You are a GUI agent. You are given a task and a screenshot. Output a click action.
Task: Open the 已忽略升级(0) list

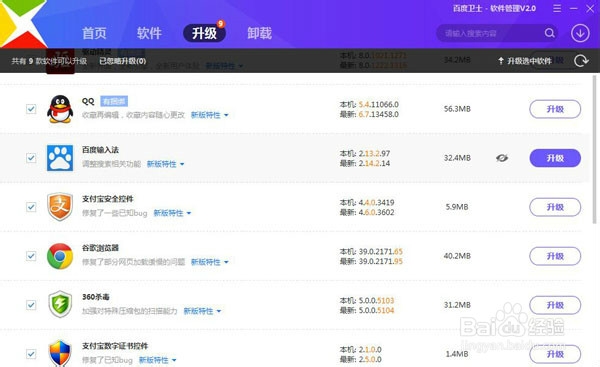click(122, 61)
